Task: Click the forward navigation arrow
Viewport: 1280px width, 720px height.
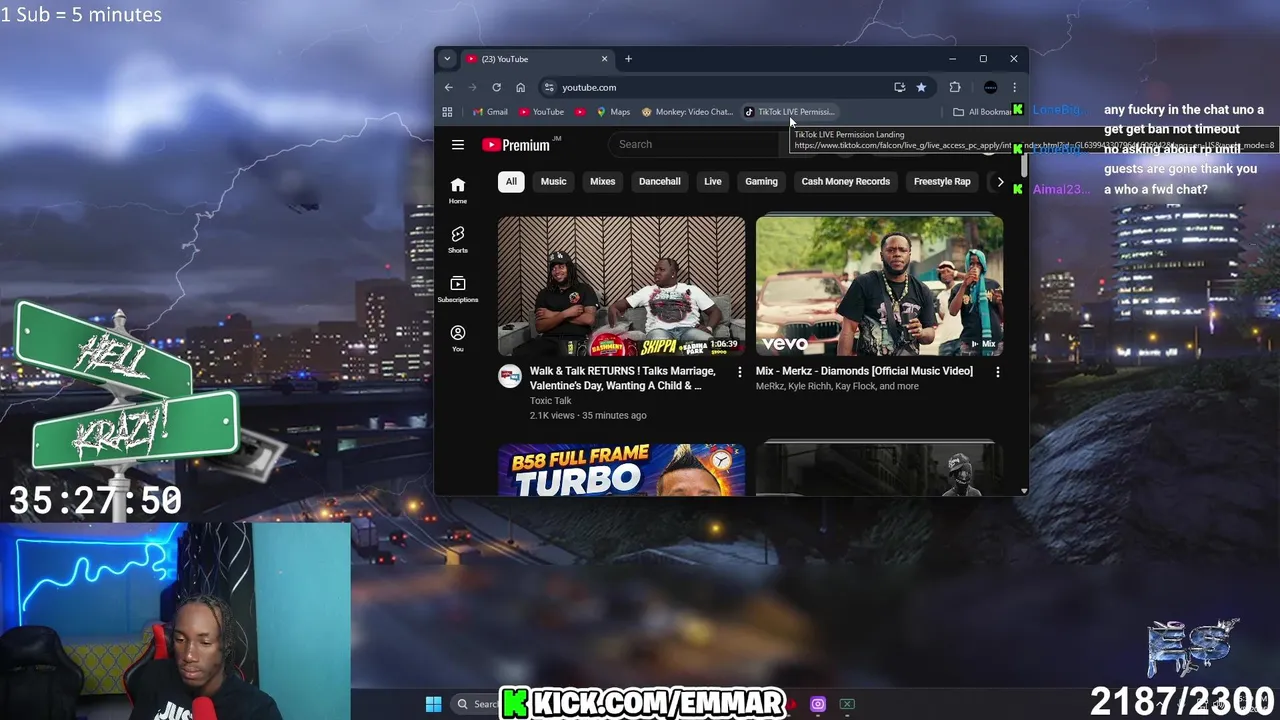Action: point(472,87)
